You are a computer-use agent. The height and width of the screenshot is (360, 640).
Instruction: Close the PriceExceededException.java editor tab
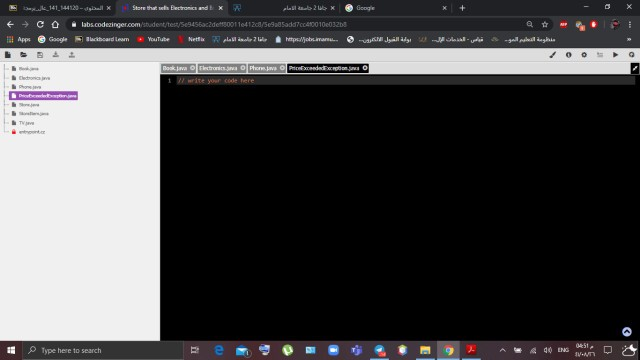[365, 68]
